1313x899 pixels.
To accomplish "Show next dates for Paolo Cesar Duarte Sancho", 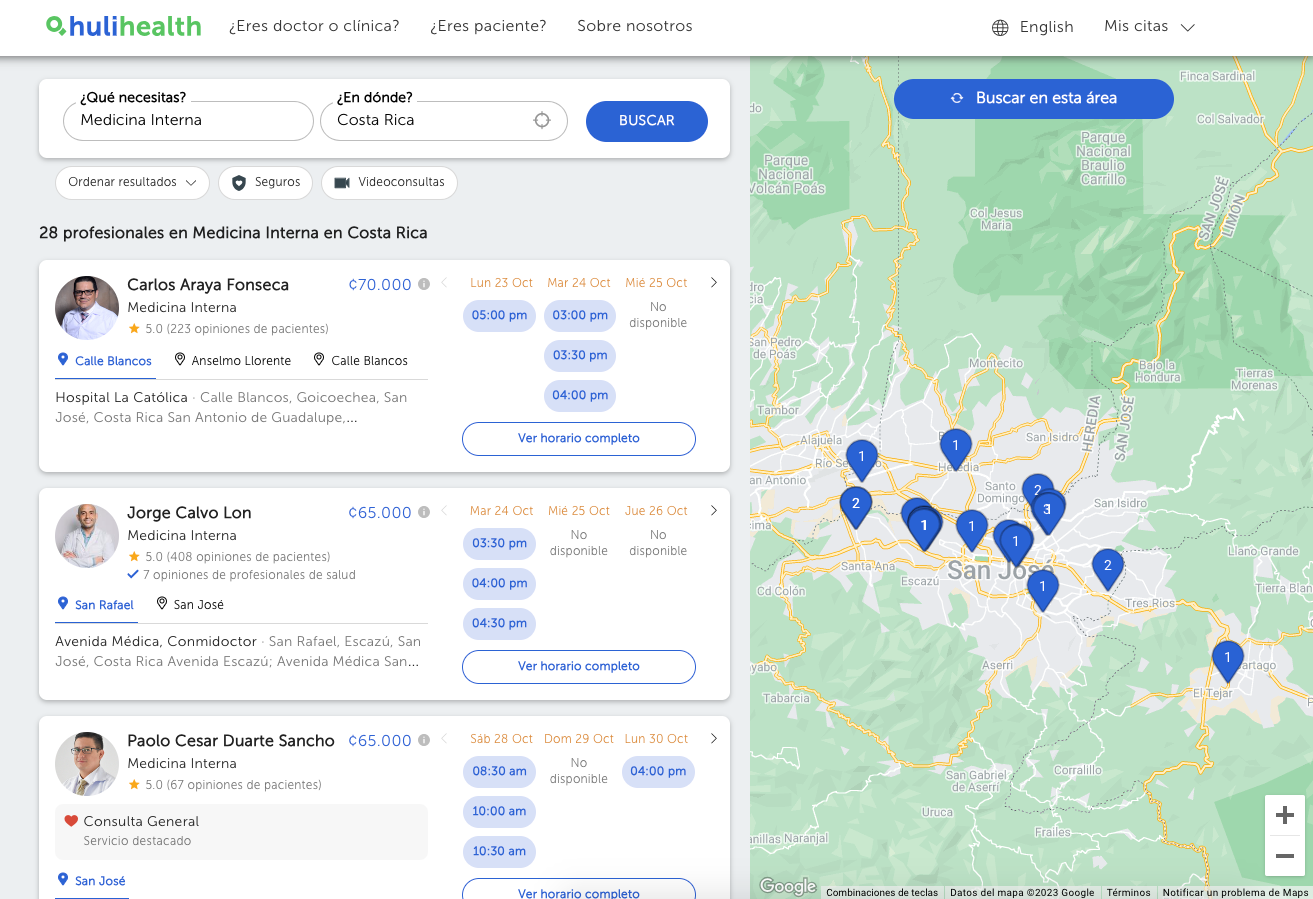I will 713,739.
